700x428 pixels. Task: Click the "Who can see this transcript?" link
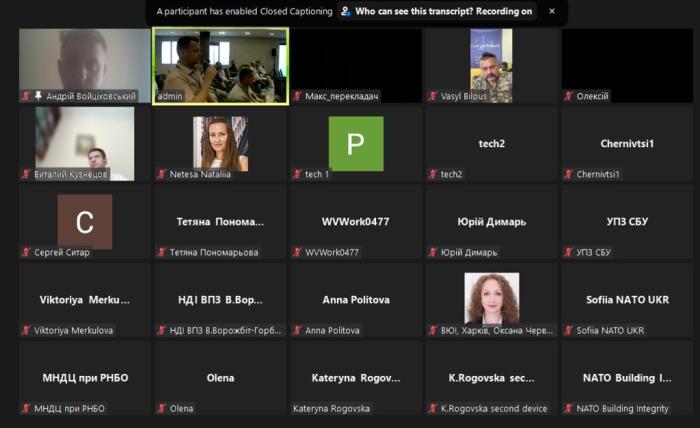[x=421, y=12]
